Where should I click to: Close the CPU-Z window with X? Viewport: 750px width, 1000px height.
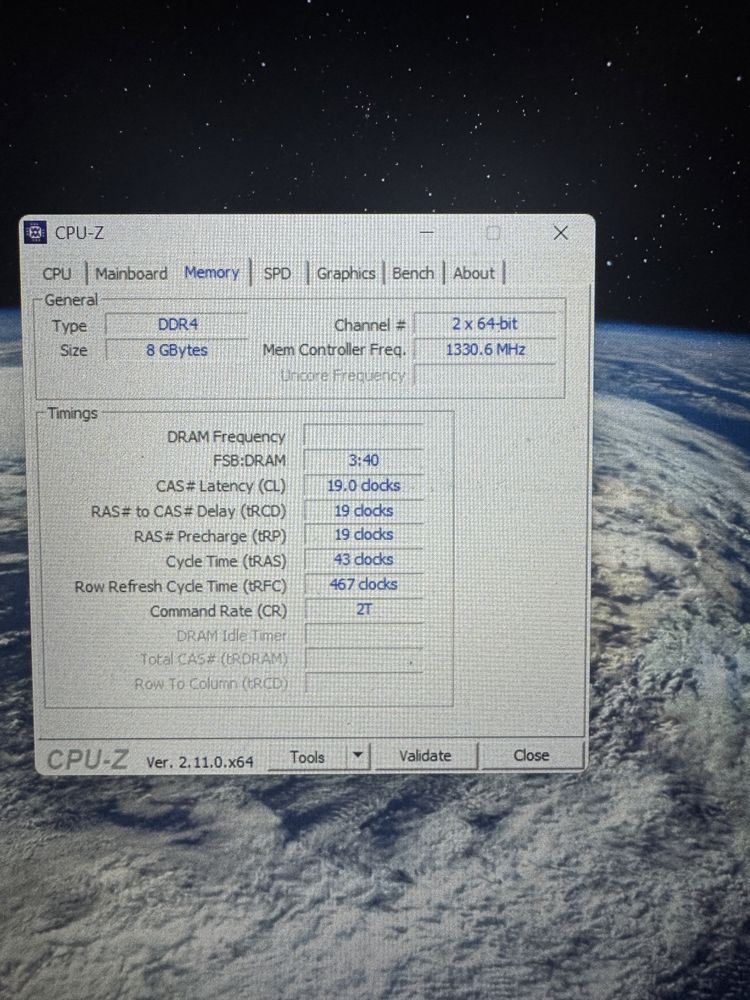click(x=561, y=233)
